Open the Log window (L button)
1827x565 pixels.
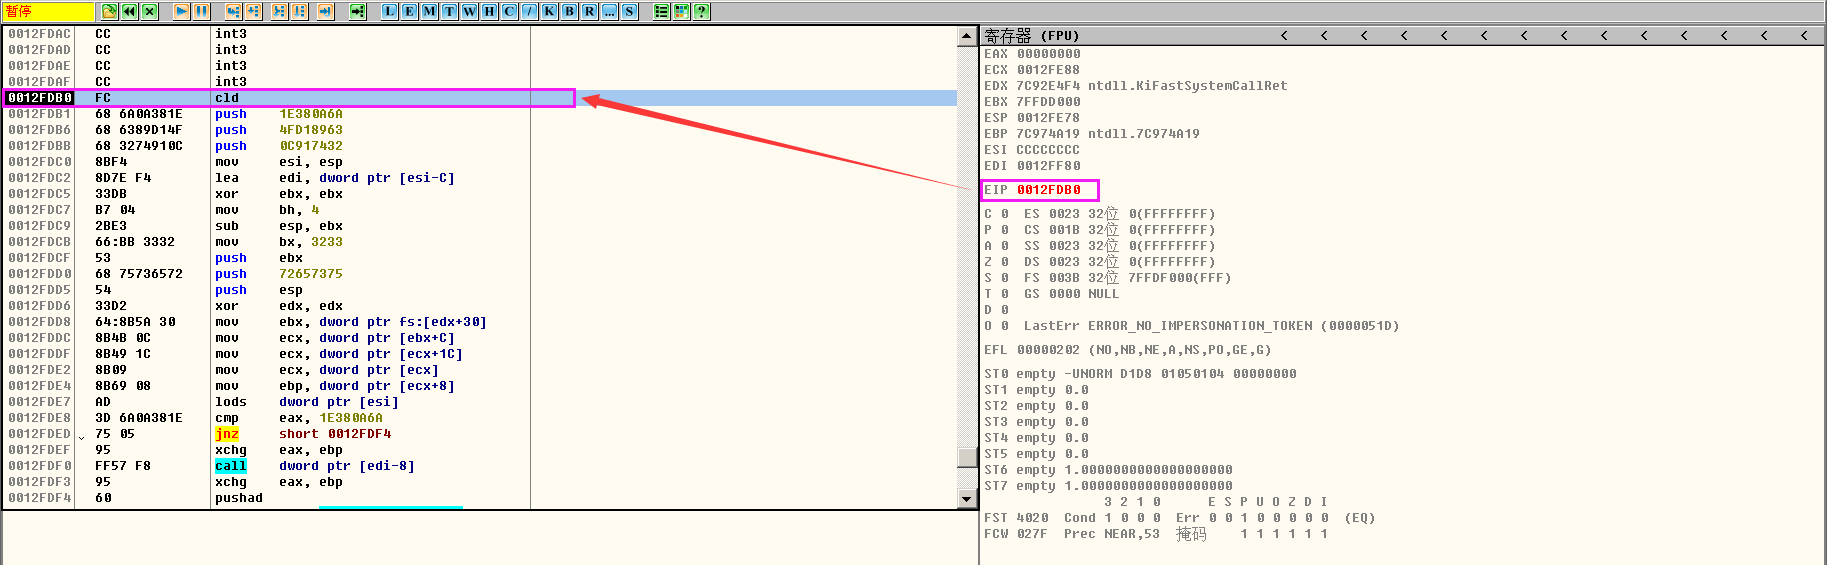(389, 11)
